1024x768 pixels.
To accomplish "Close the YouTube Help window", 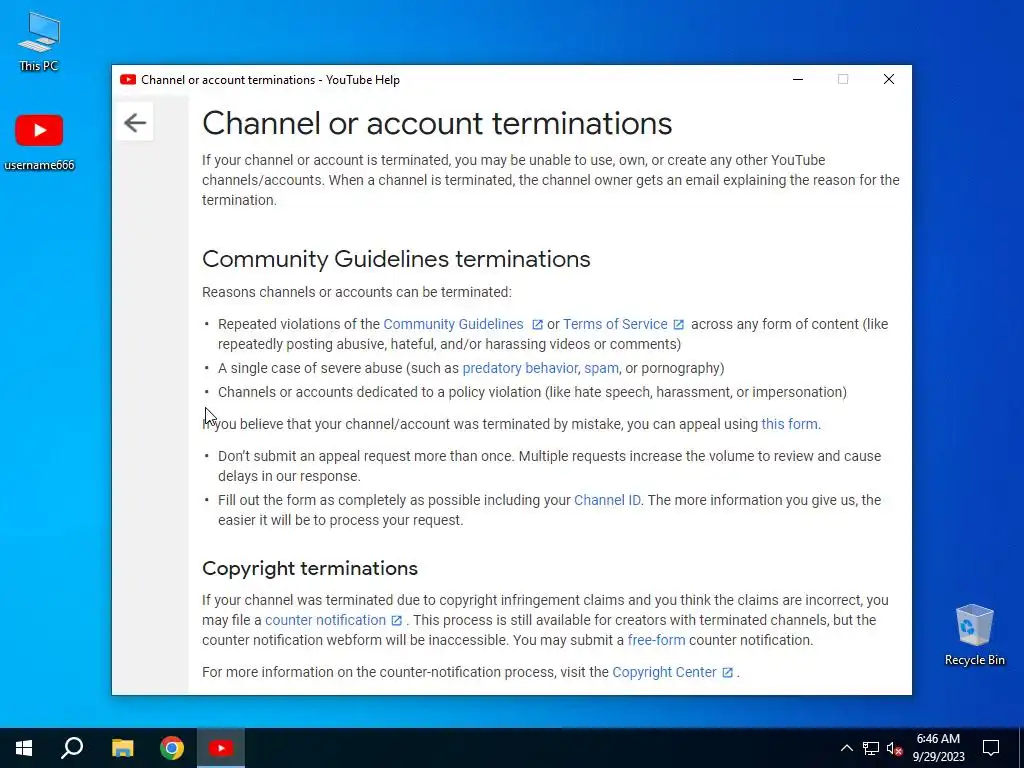I will click(x=889, y=80).
